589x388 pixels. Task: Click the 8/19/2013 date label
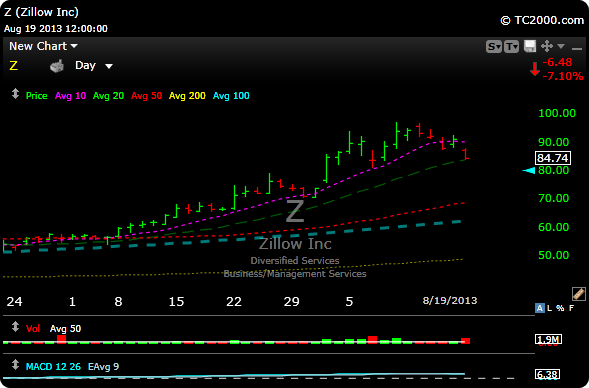click(x=450, y=300)
